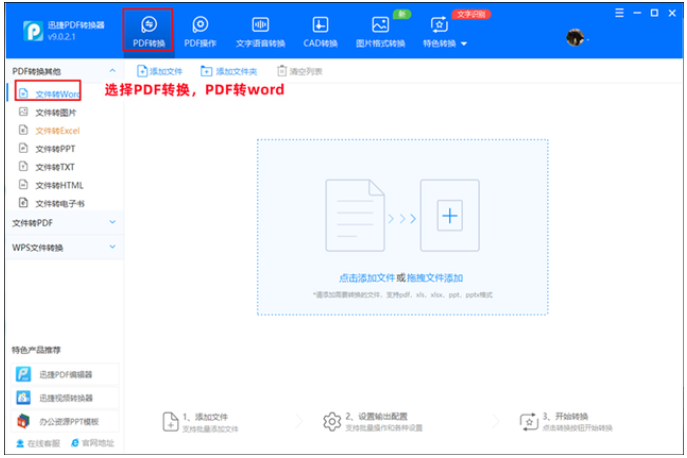Collapse the PDF转换其他 section
Image resolution: width=687 pixels, height=458 pixels.
(112, 71)
